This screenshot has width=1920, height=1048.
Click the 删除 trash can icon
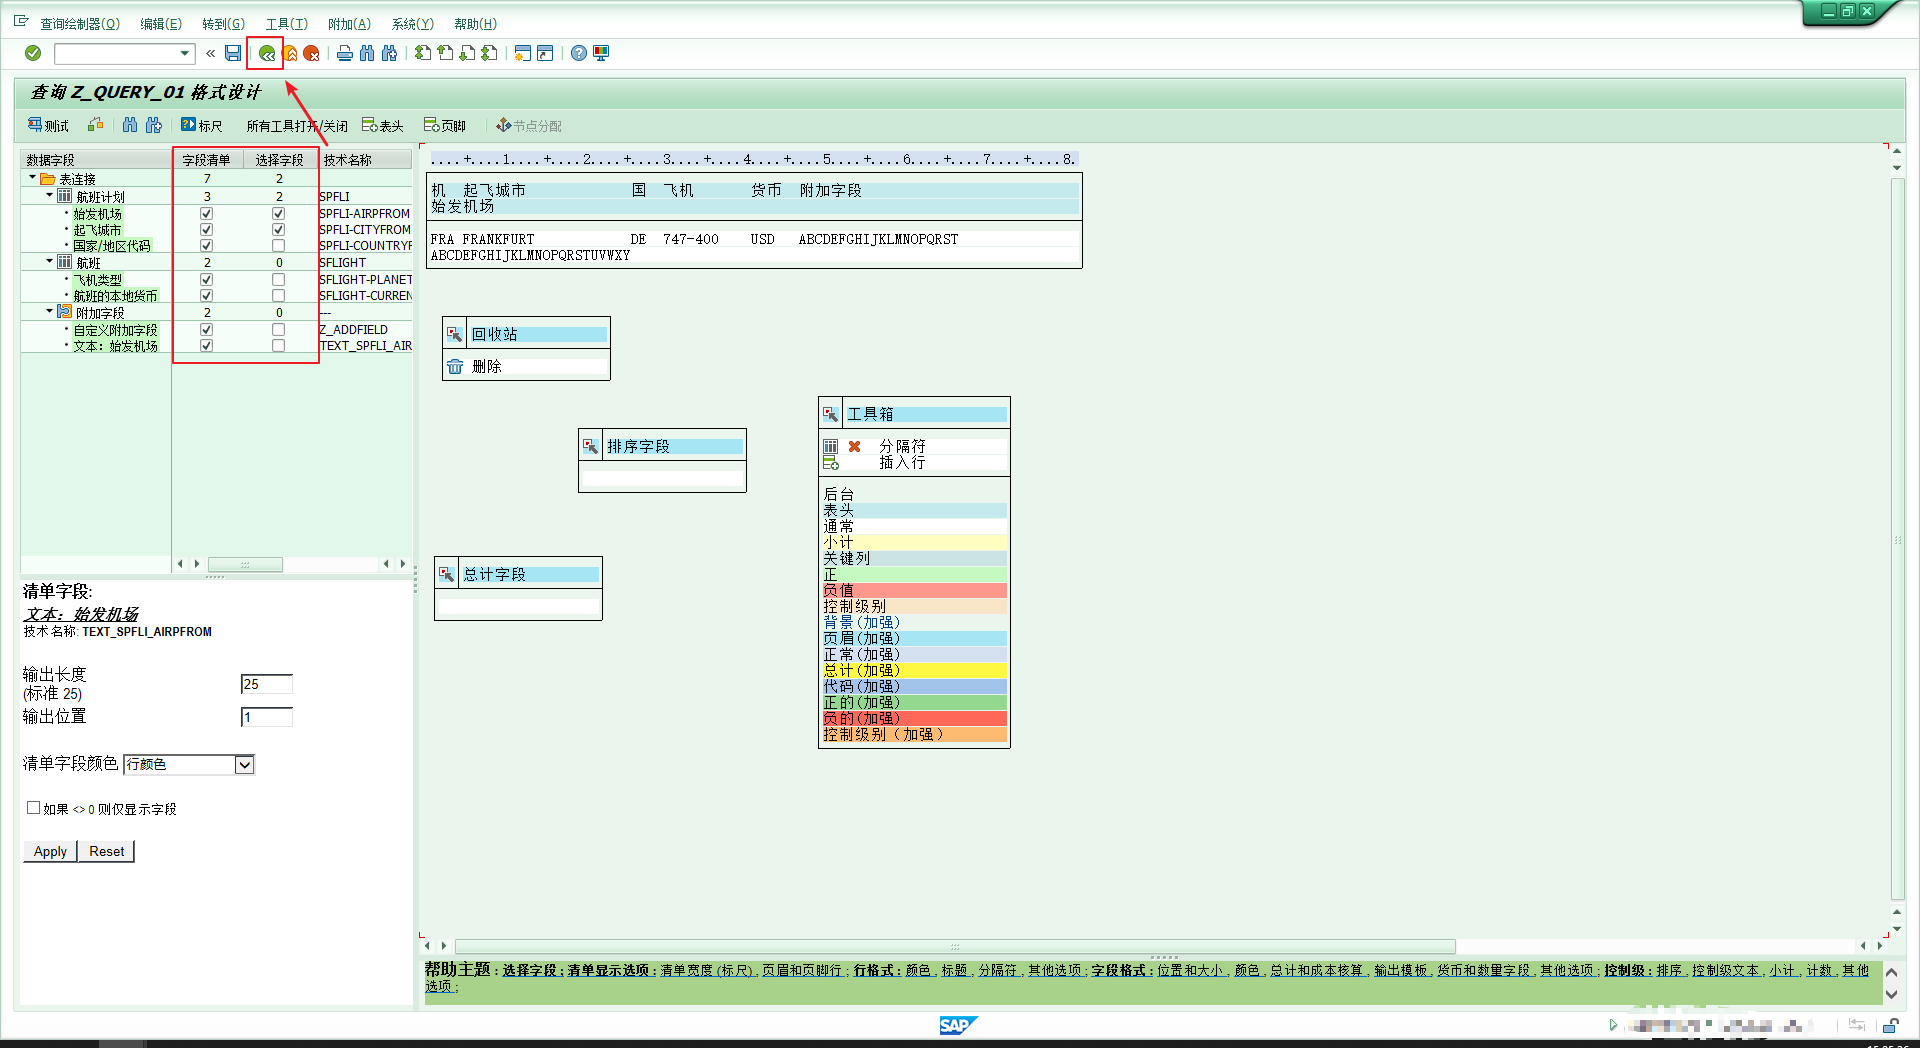(455, 367)
